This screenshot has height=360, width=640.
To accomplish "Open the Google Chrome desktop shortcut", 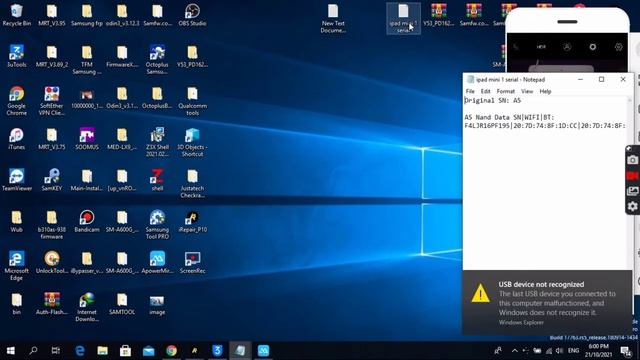I will (16, 101).
